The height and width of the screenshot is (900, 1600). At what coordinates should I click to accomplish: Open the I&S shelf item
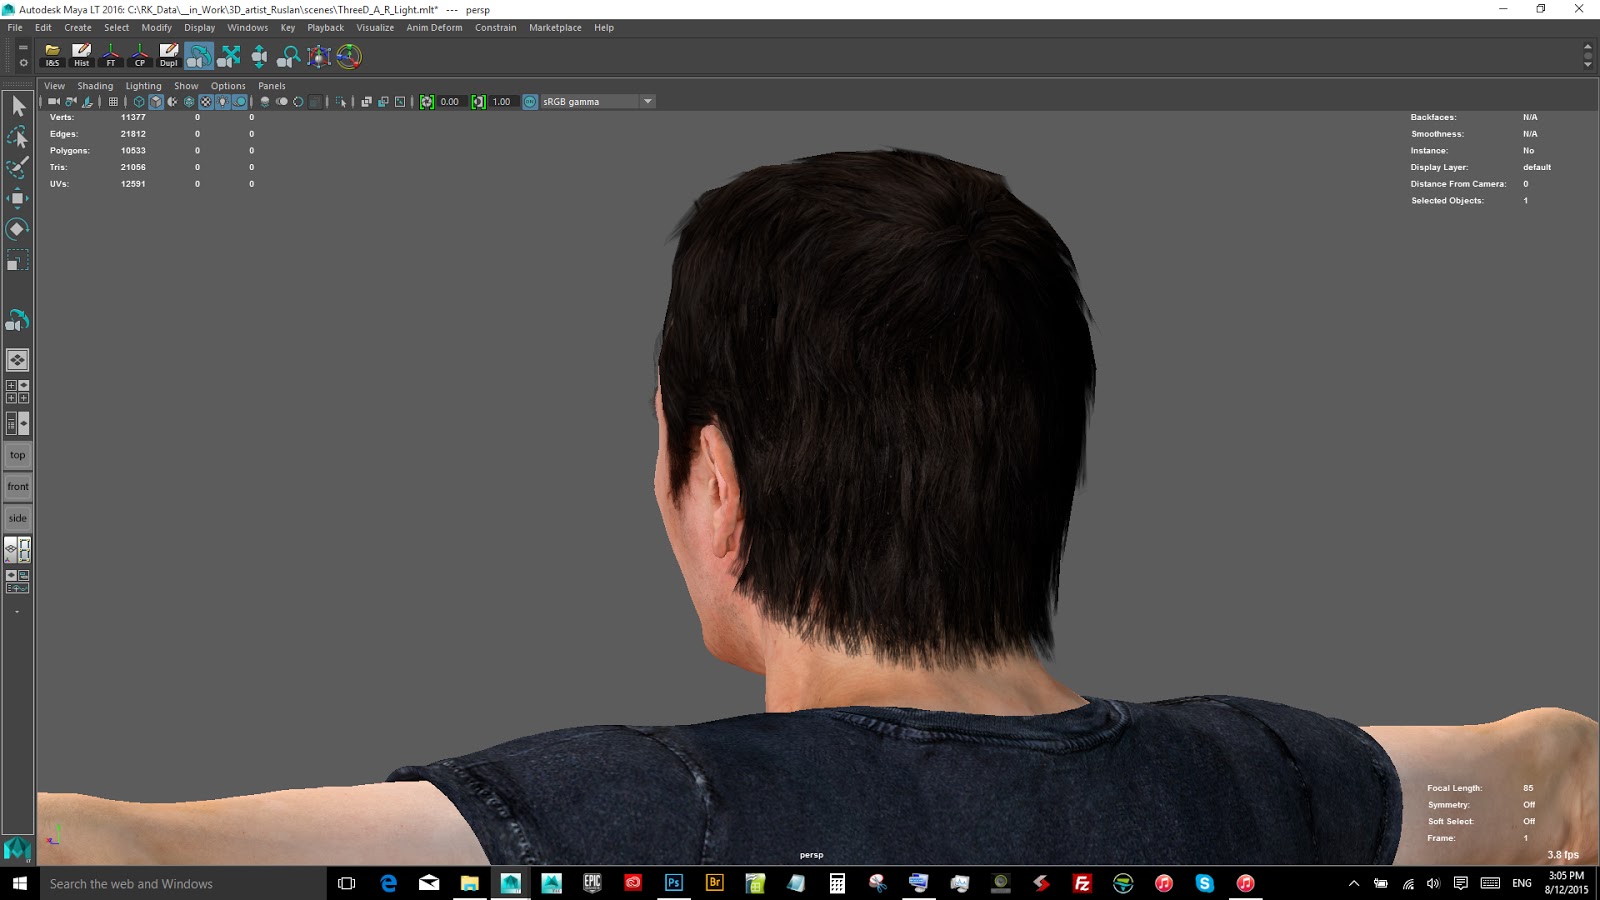tap(50, 57)
